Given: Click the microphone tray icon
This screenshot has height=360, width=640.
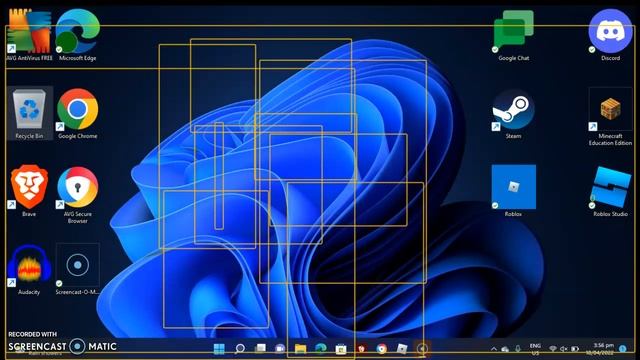Looking at the screenshot, I should coord(518,349).
